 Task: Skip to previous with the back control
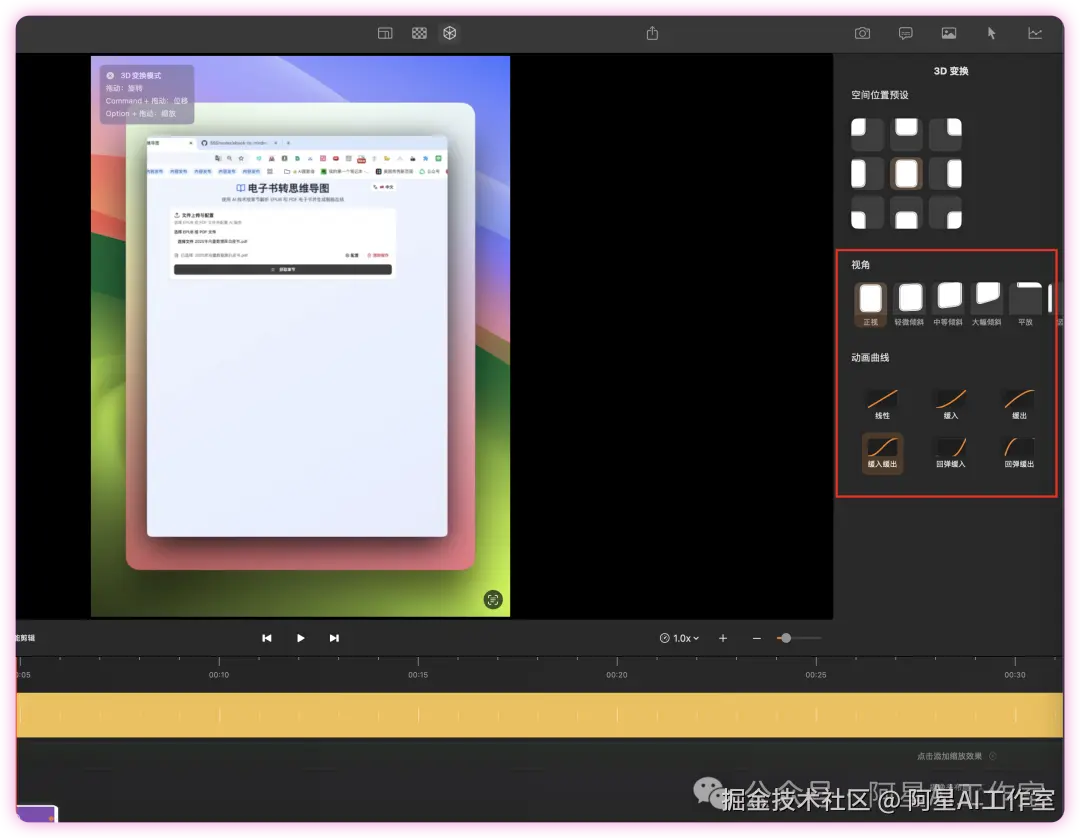267,638
